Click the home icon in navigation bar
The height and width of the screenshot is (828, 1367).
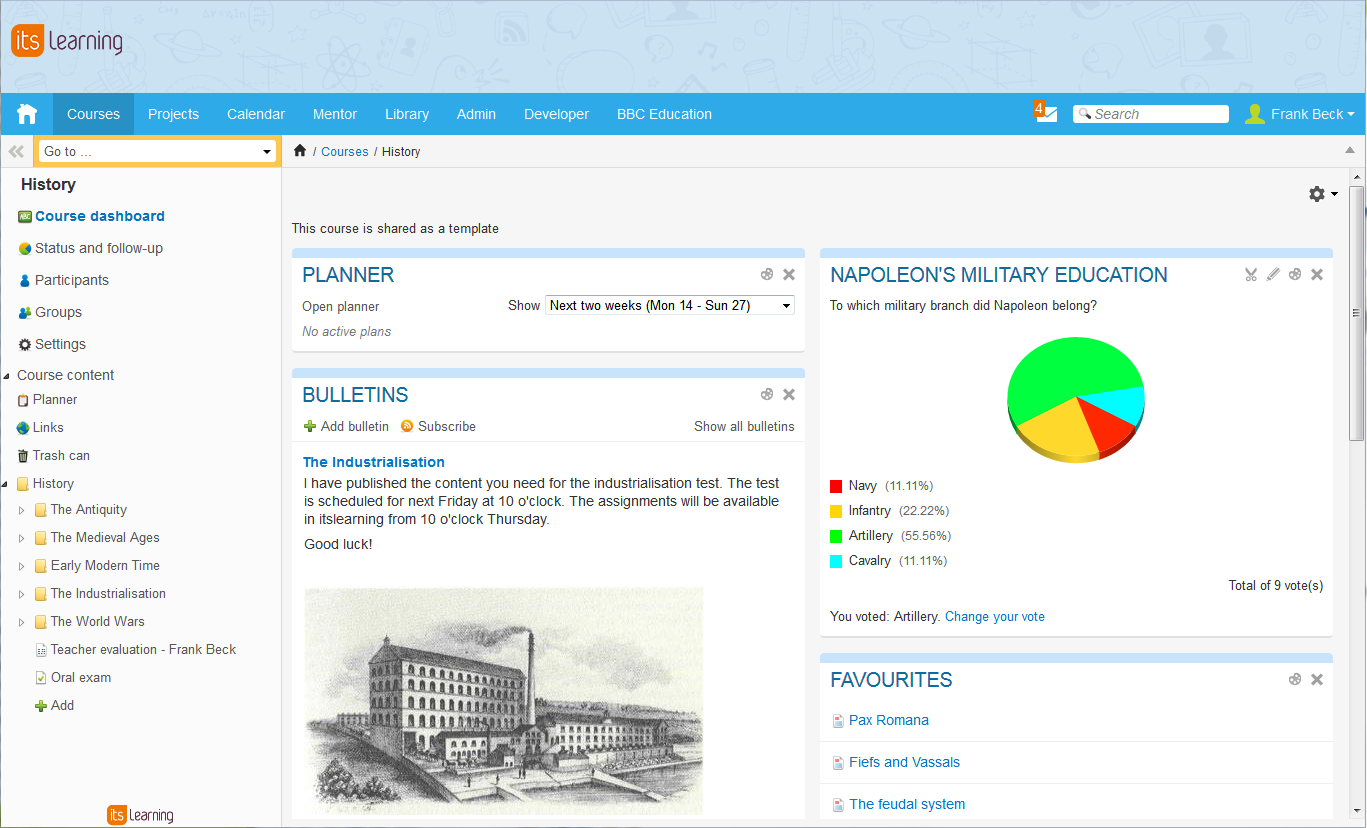27,114
